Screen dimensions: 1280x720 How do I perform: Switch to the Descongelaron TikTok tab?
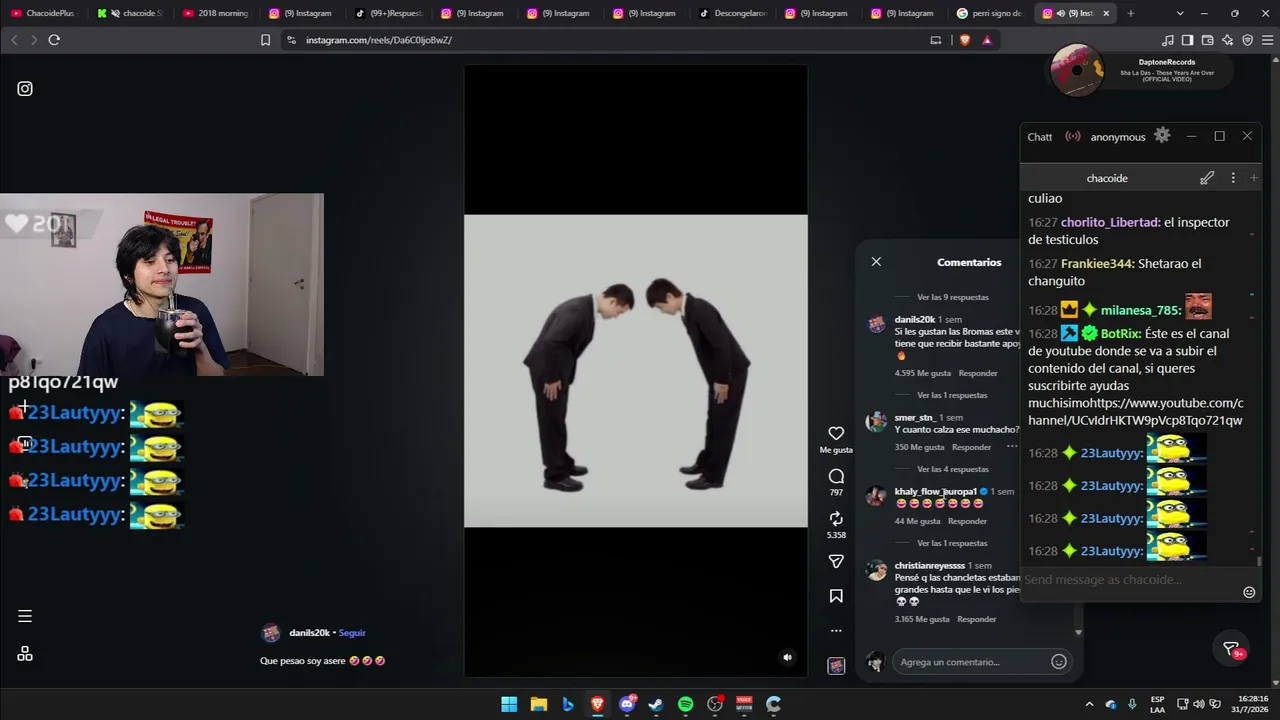click(x=732, y=13)
